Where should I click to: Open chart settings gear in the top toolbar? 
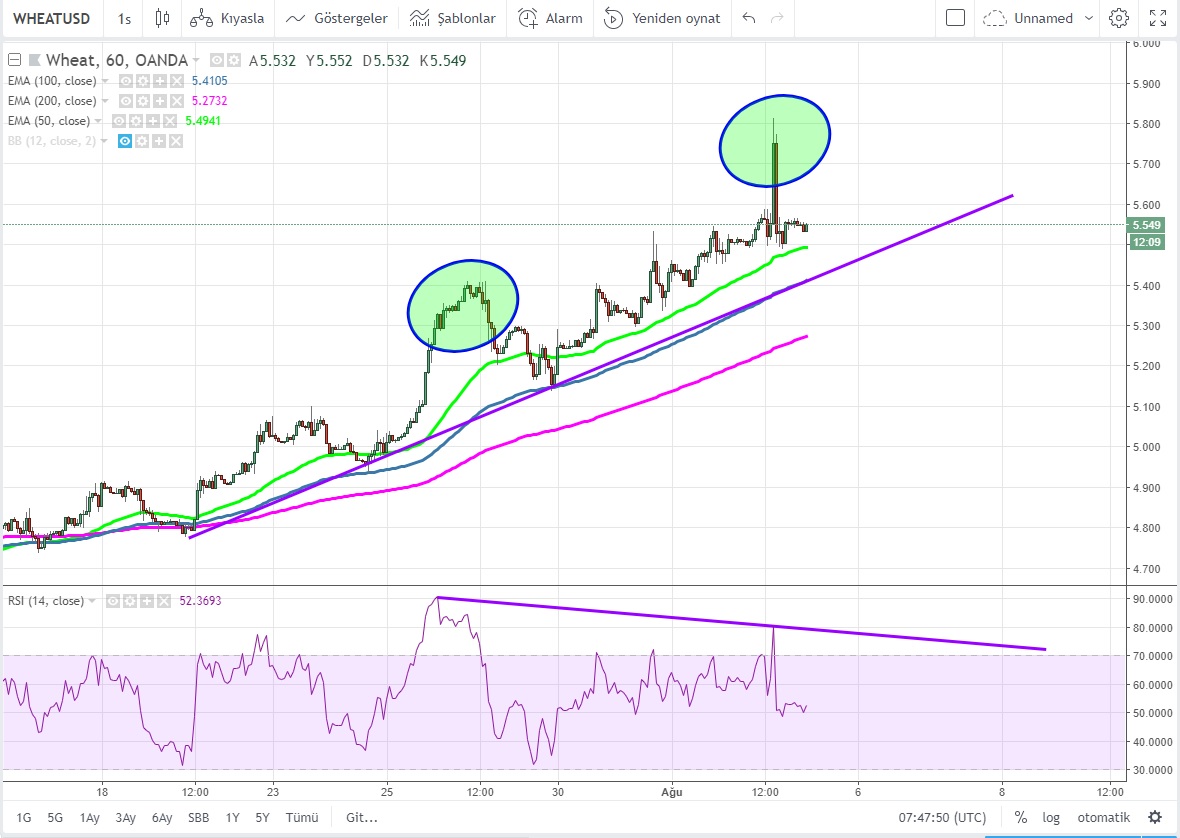[1119, 18]
